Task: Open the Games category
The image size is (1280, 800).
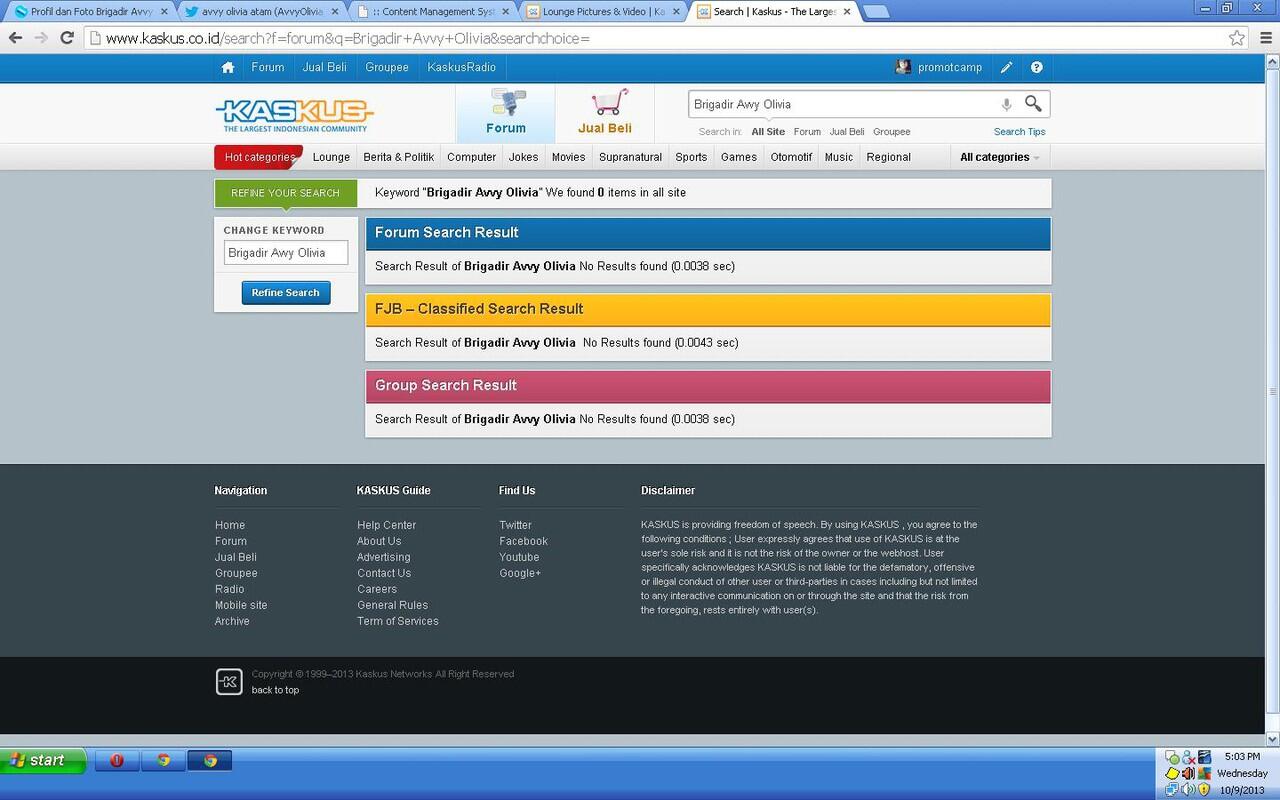Action: click(739, 157)
